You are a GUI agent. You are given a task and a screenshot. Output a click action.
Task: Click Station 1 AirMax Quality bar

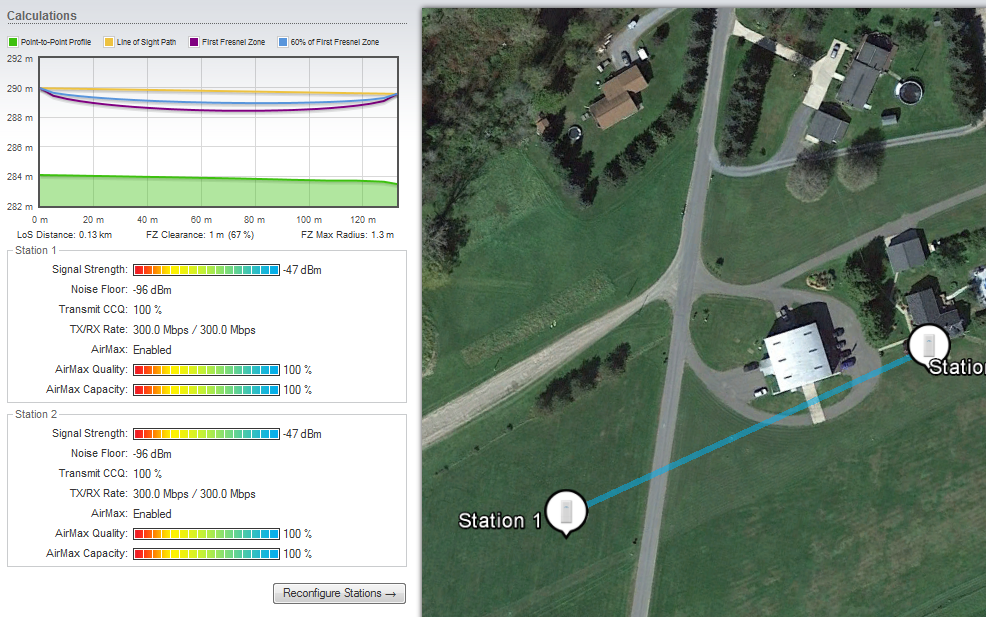(x=206, y=370)
